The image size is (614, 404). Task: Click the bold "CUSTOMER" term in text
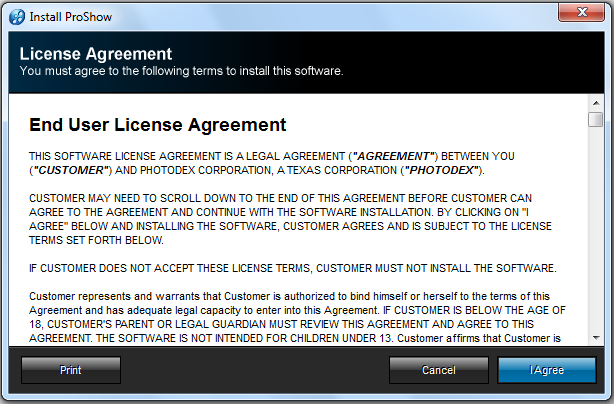pos(71,170)
